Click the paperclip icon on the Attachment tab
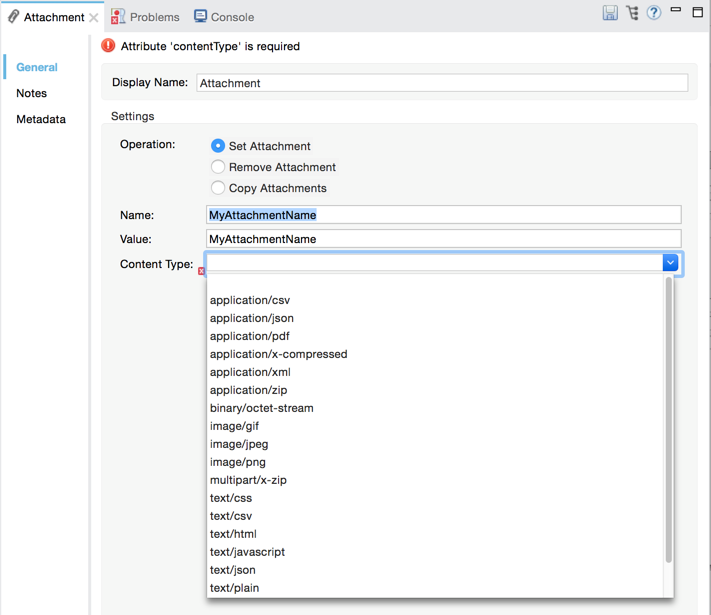 [13, 17]
